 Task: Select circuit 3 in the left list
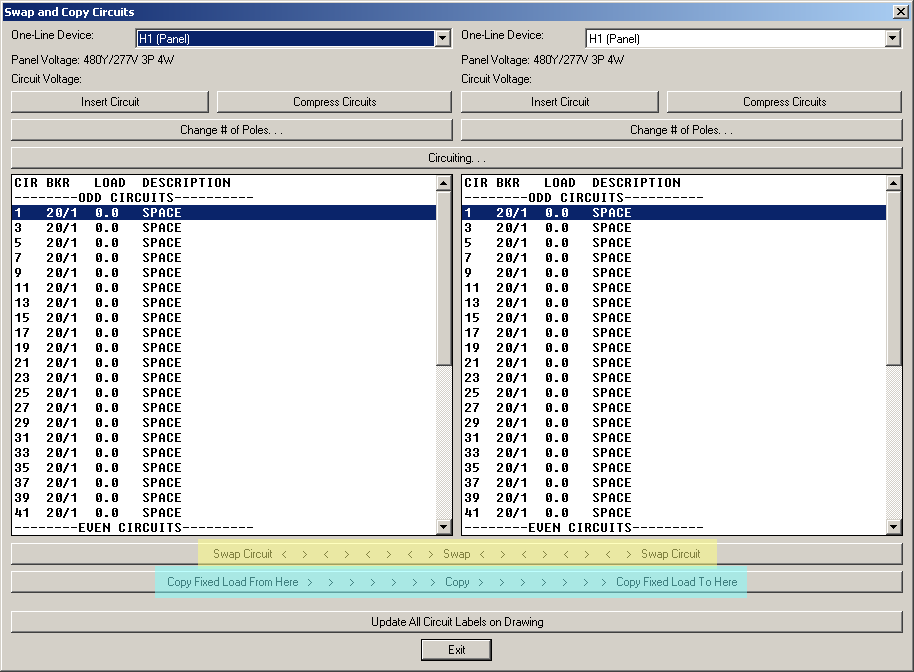224,228
